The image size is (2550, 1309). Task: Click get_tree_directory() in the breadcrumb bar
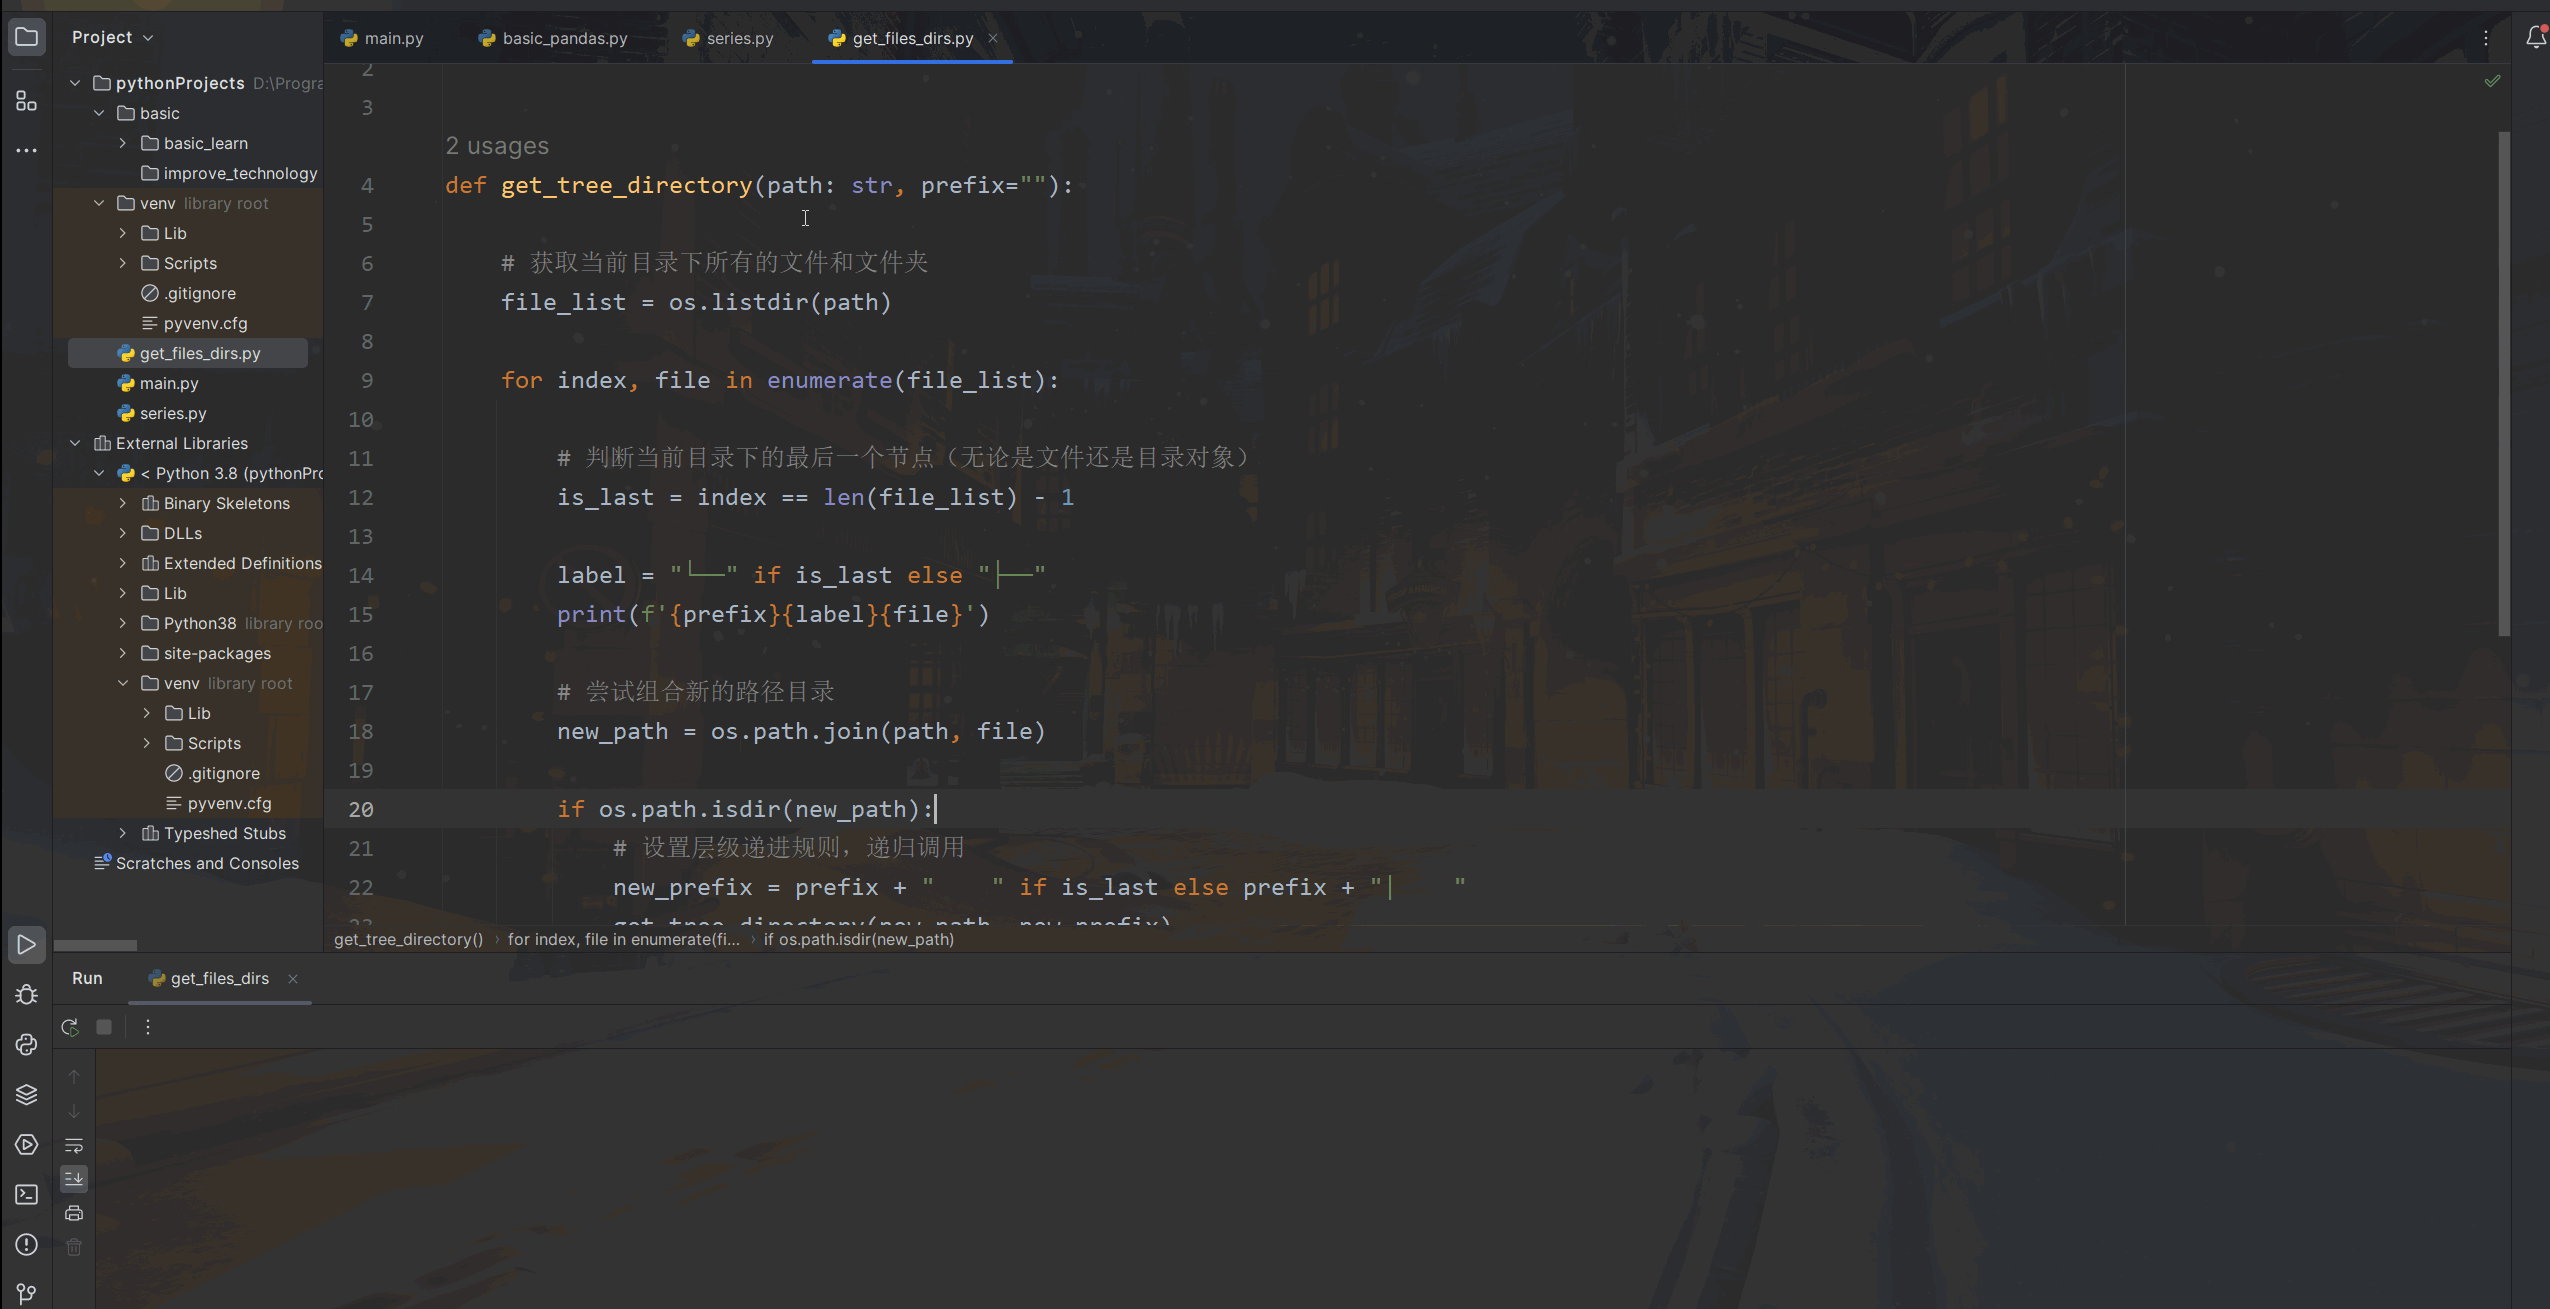point(408,940)
